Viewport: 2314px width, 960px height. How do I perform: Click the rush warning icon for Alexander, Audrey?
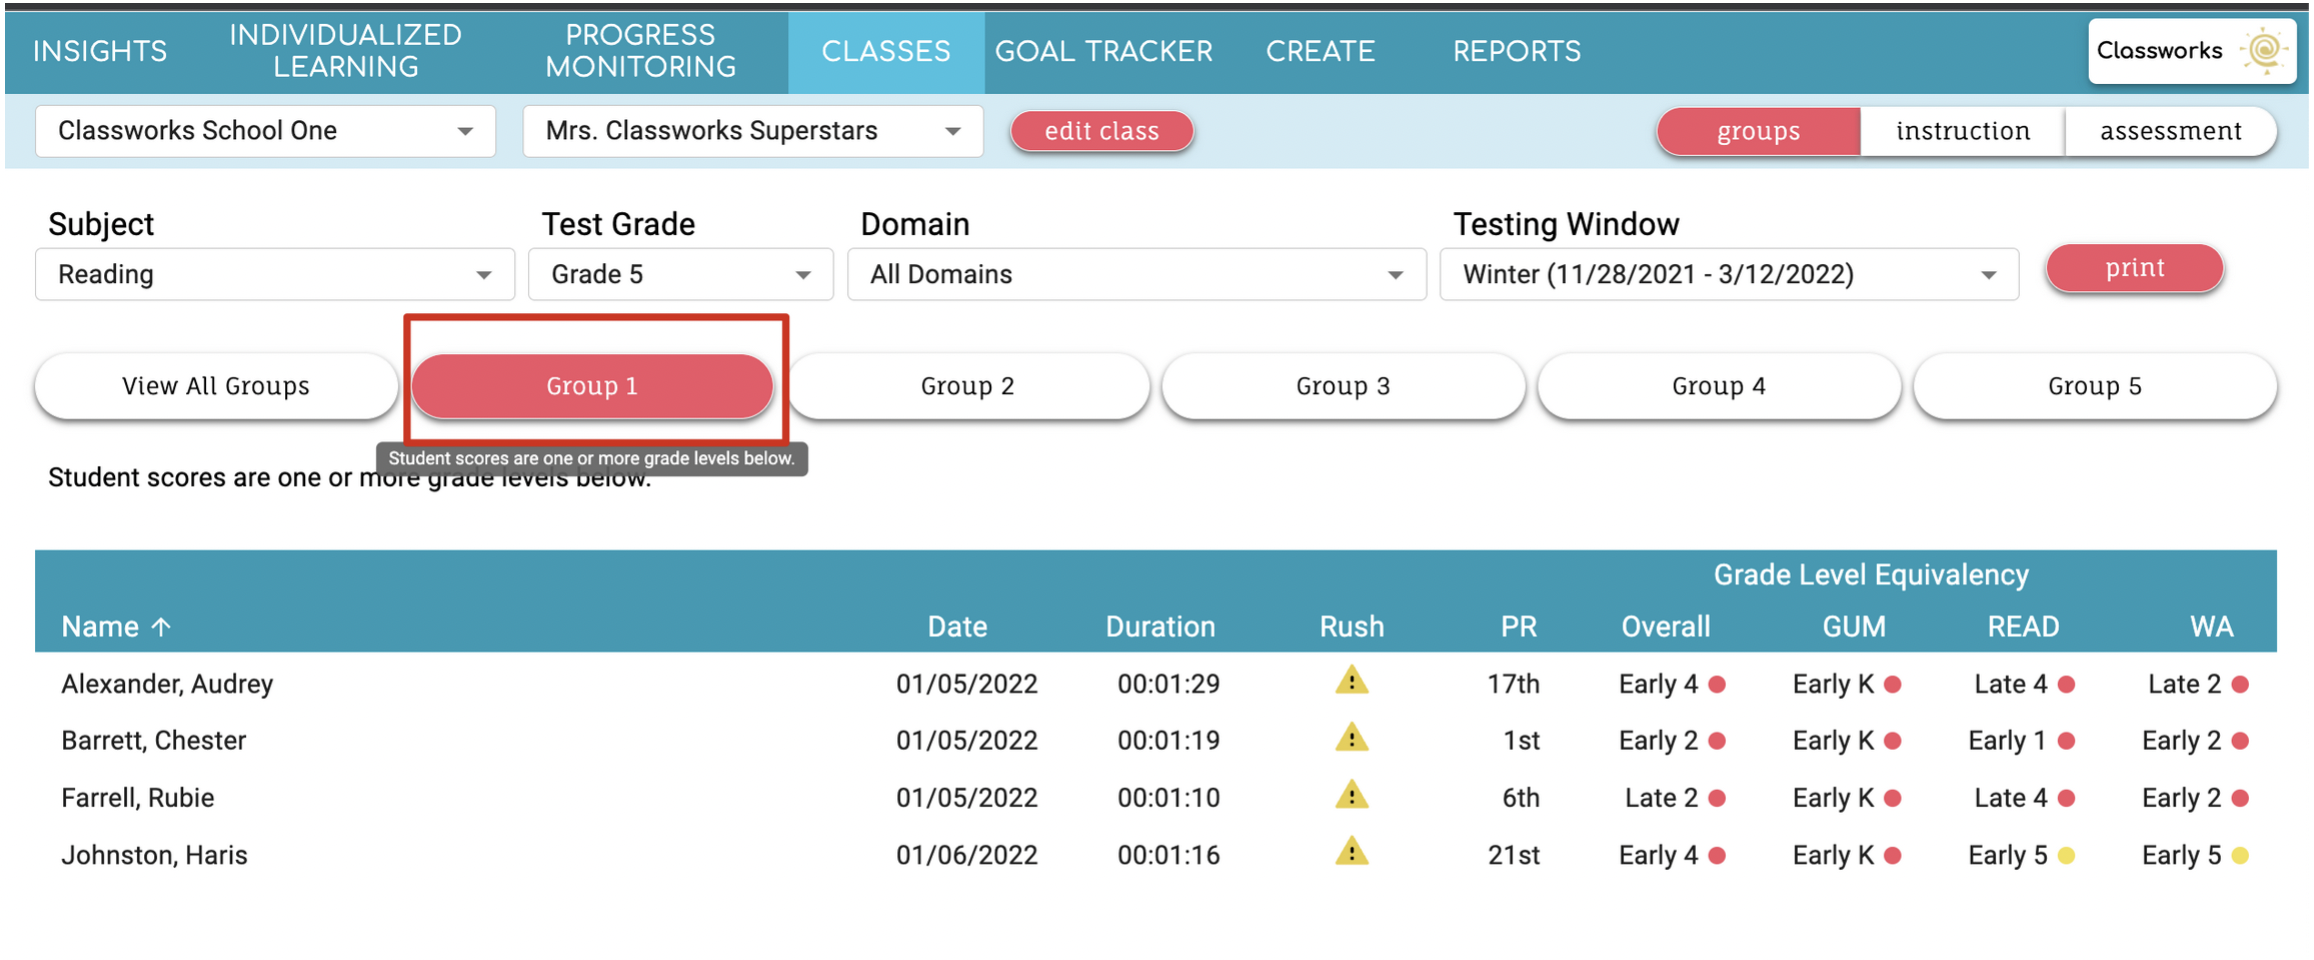click(1351, 681)
